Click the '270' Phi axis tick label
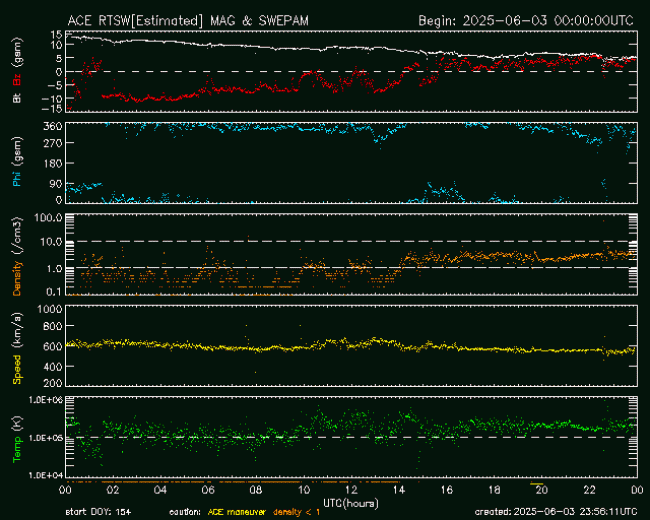This screenshot has height=520, width=650. pyautogui.click(x=53, y=143)
